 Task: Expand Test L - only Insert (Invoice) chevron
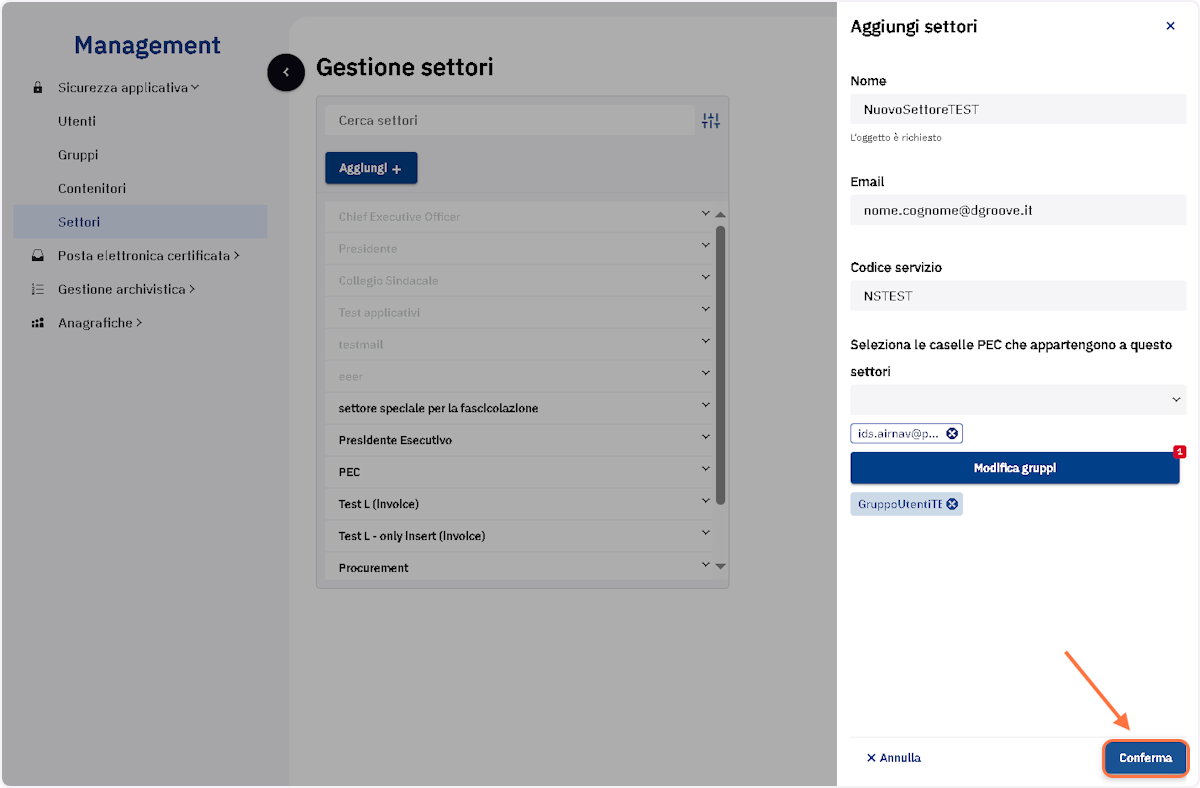click(705, 533)
